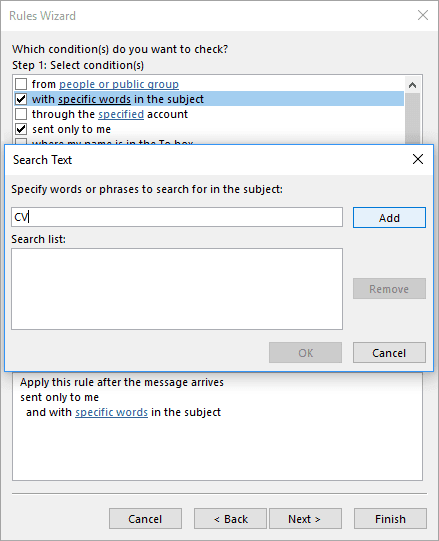The height and width of the screenshot is (541, 439).
Task: Go Back to previous wizard step
Action: pyautogui.click(x=230, y=519)
